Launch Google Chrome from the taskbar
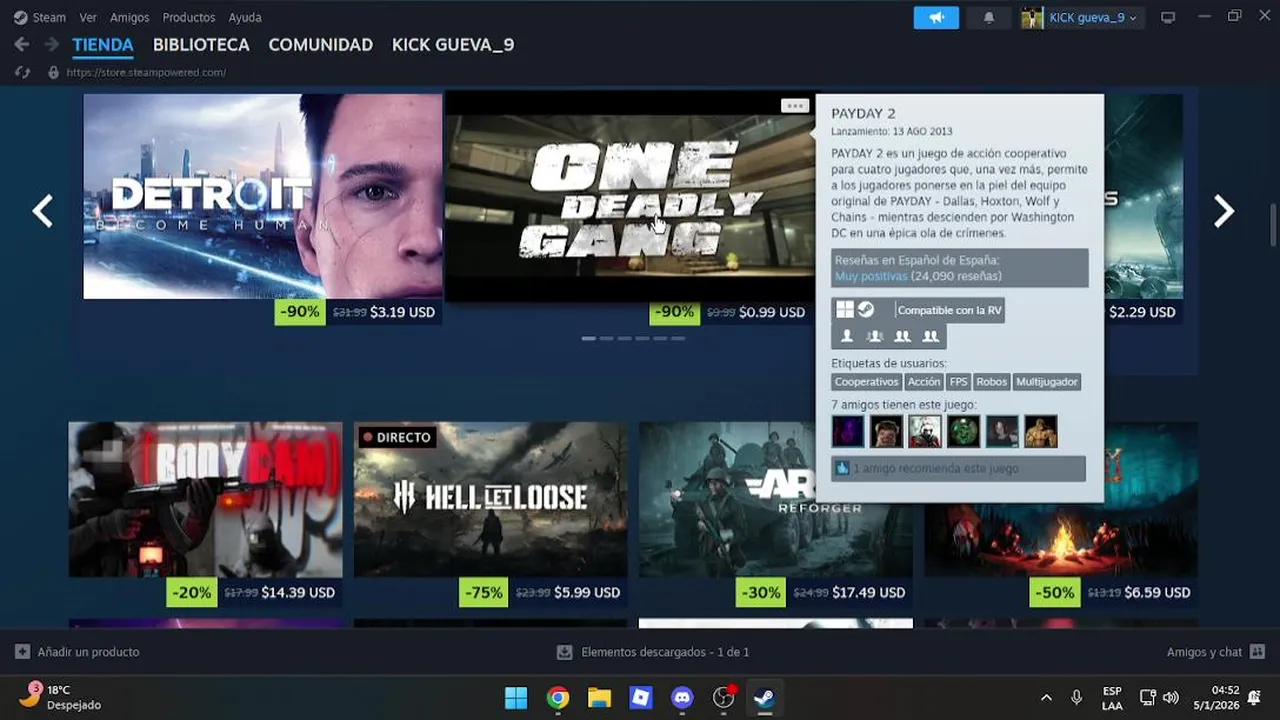This screenshot has height=720, width=1280. point(558,697)
